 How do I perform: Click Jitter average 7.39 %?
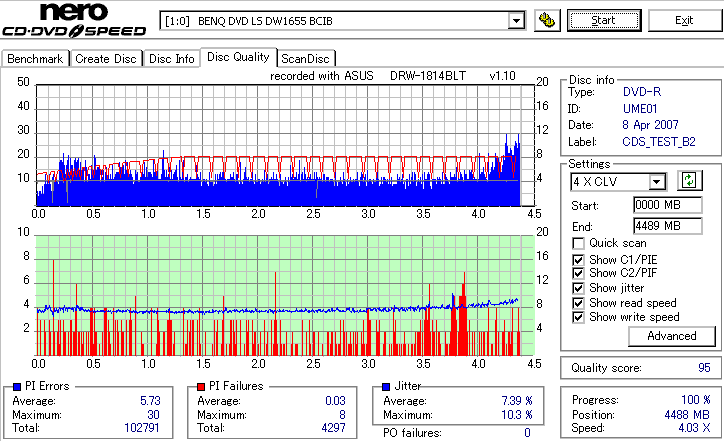[517, 401]
